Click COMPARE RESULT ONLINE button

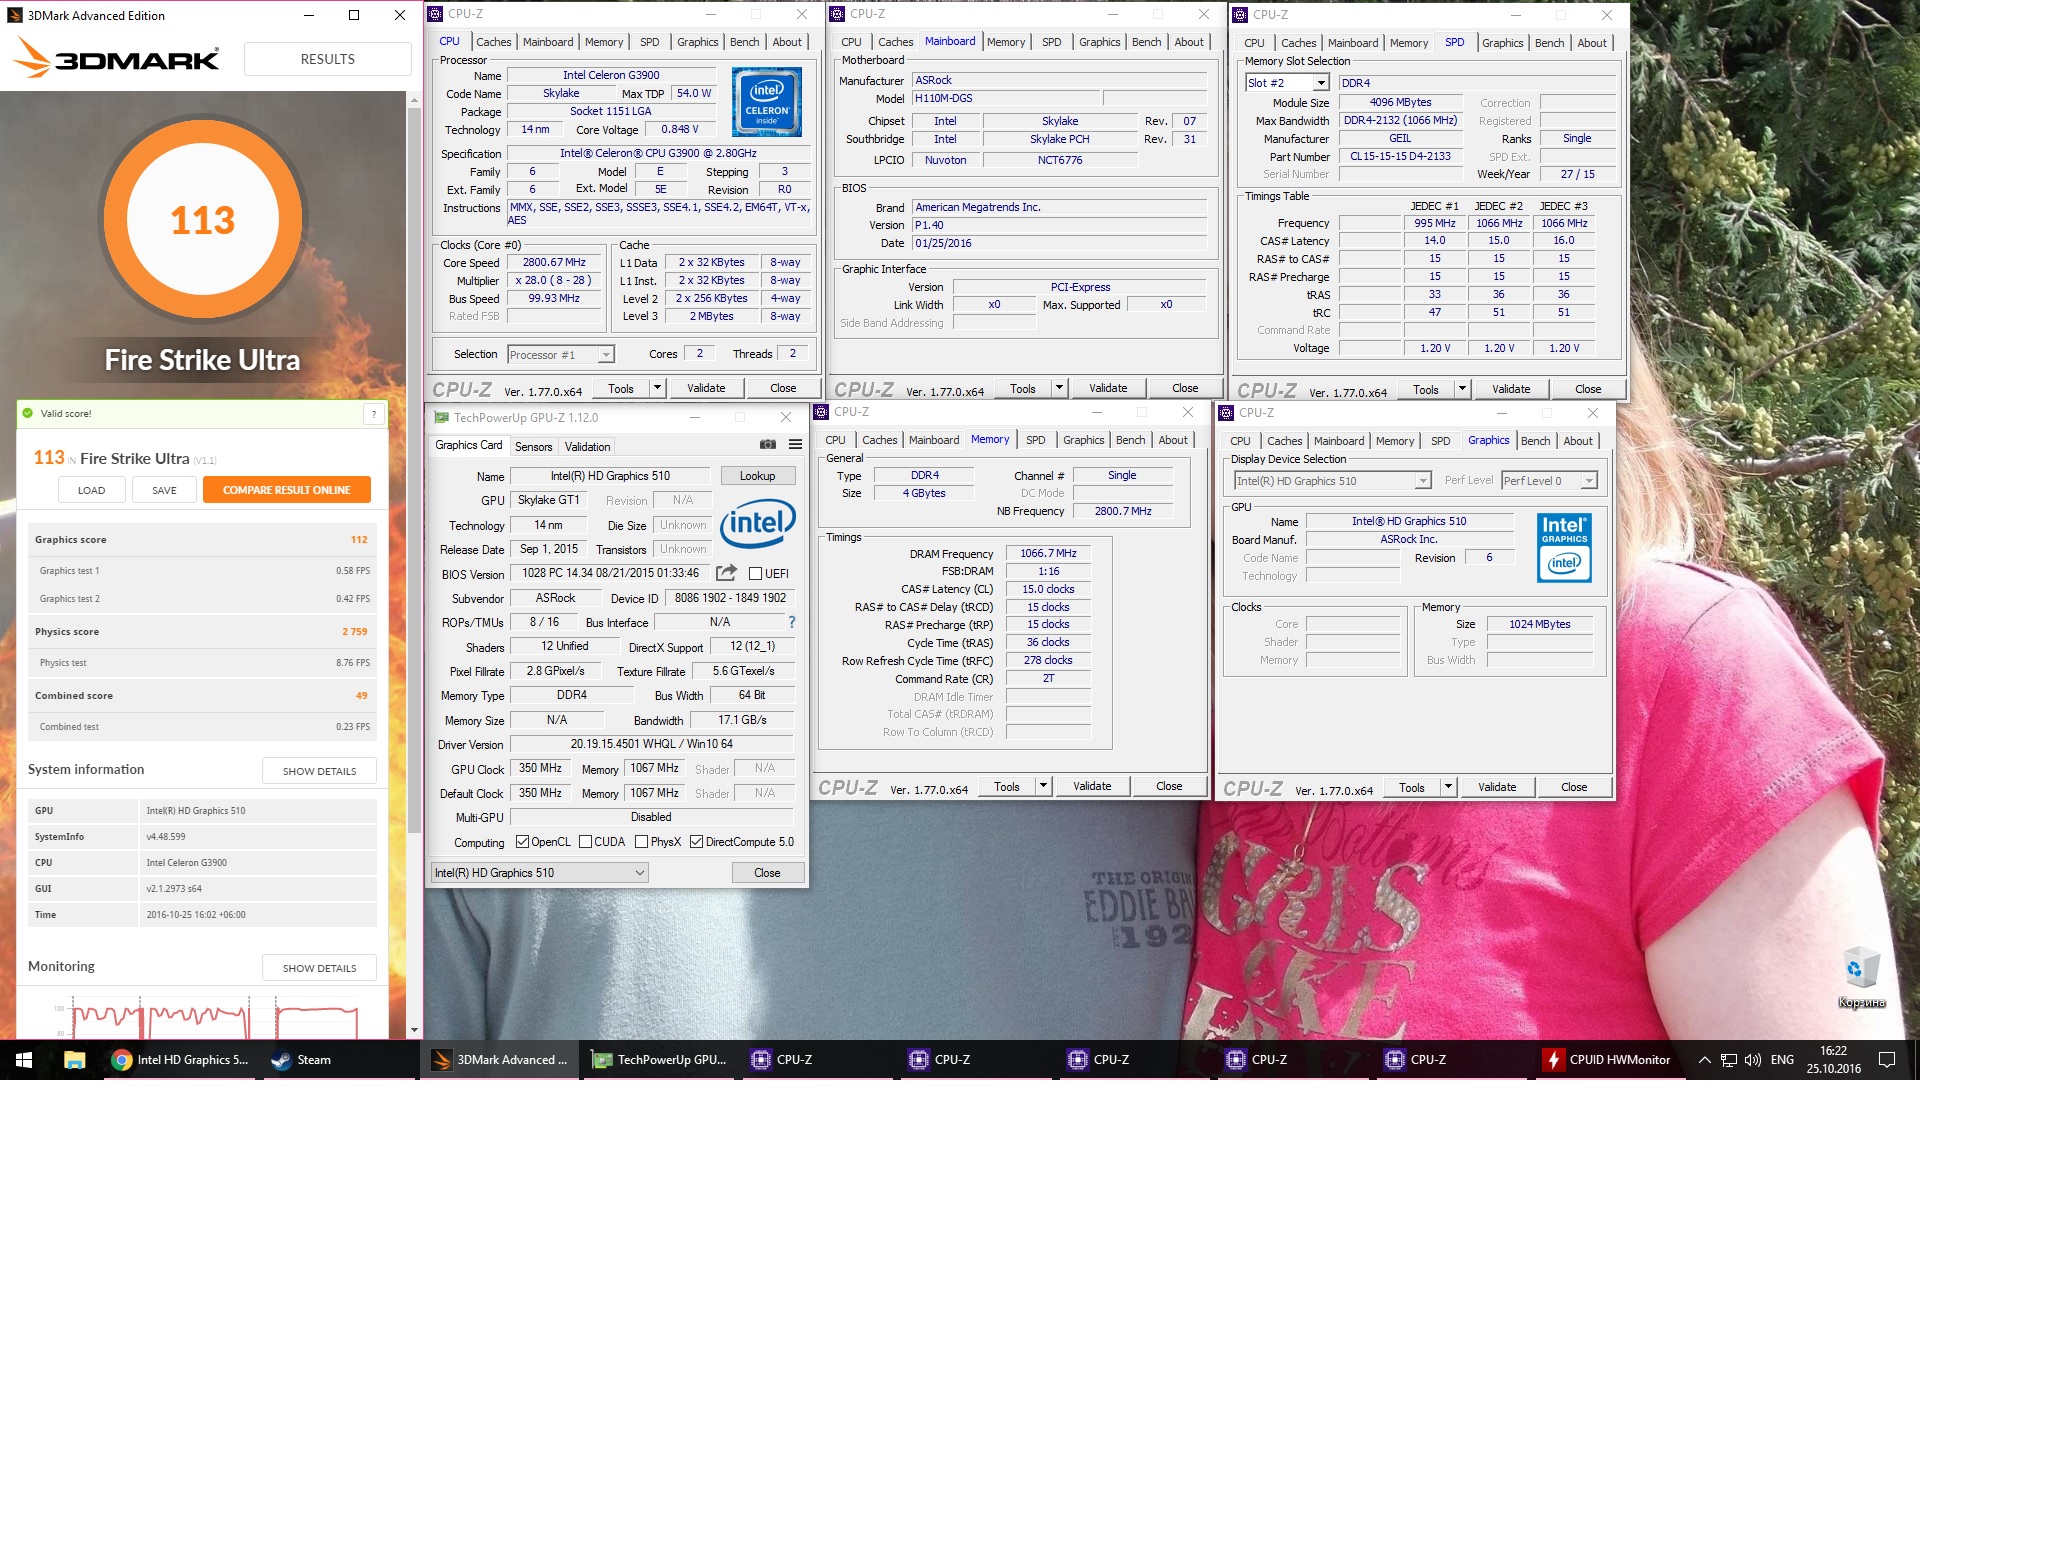click(x=286, y=490)
